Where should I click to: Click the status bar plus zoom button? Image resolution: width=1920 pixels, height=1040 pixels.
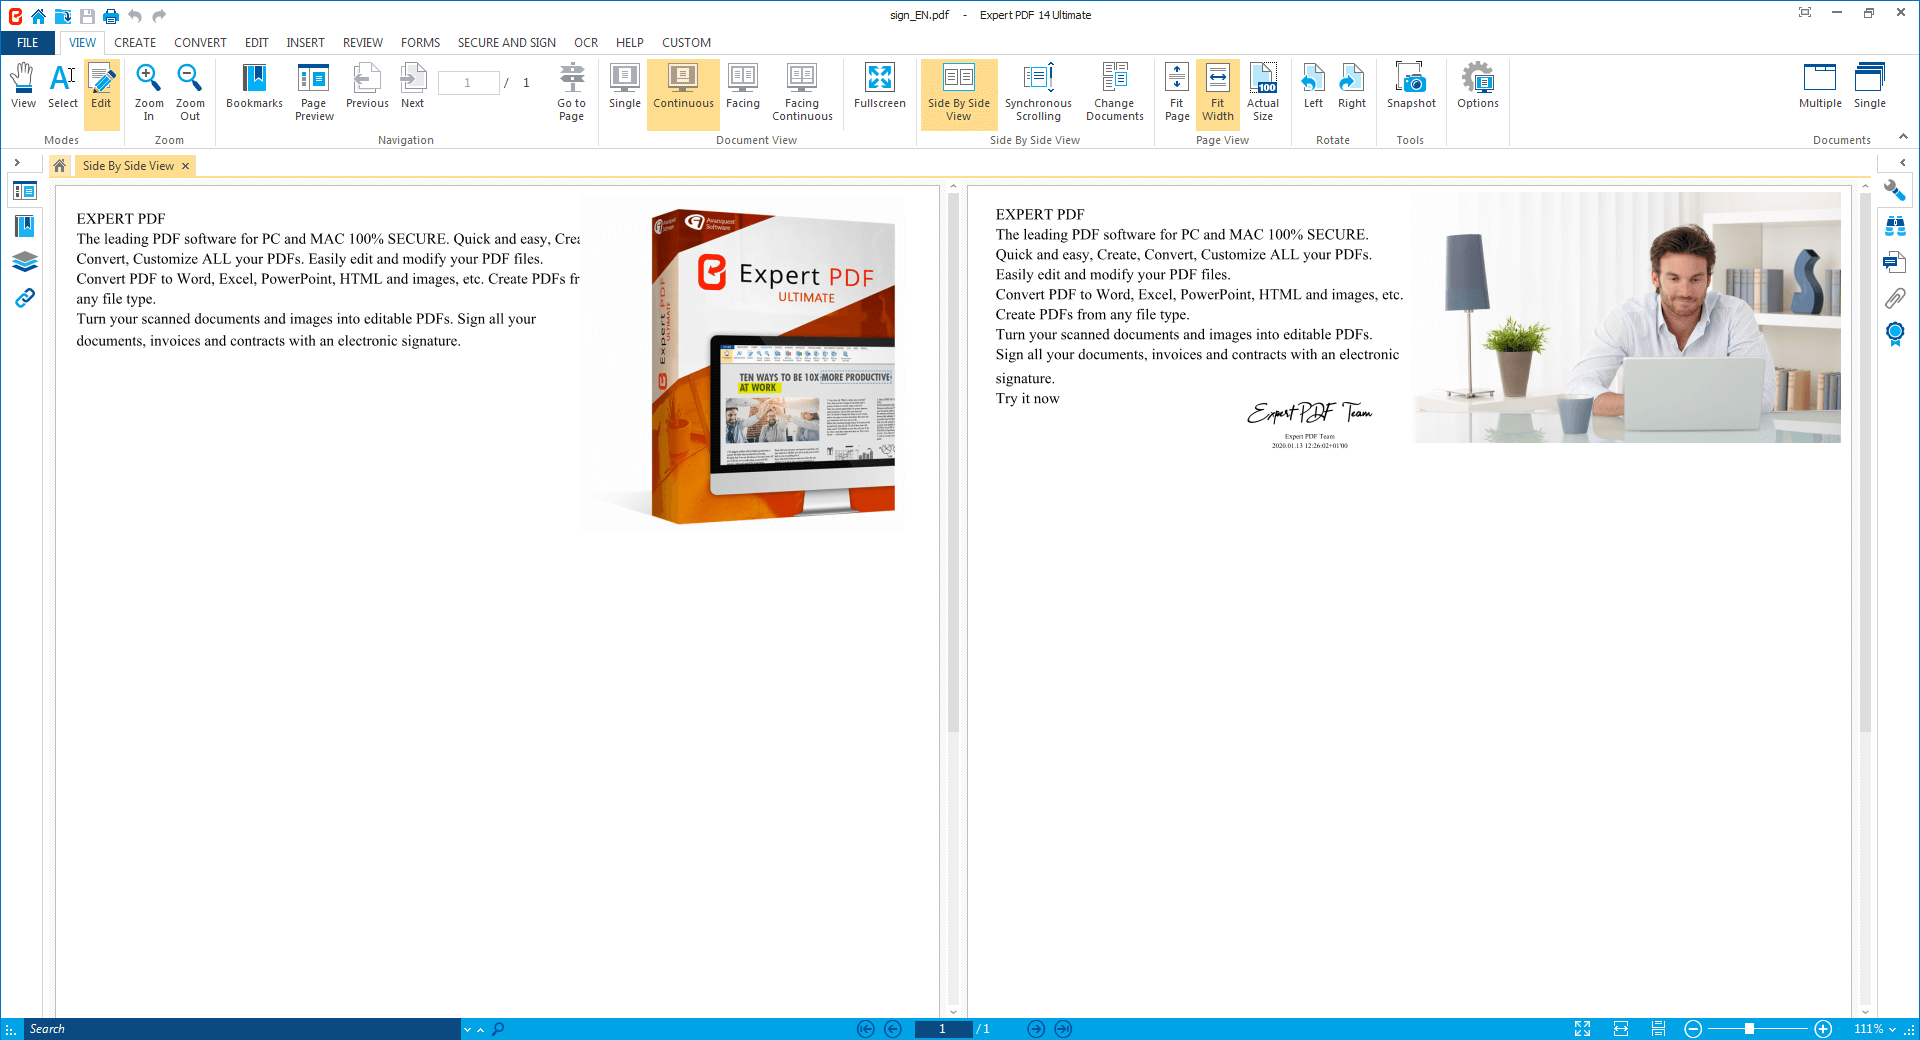pos(1823,1029)
